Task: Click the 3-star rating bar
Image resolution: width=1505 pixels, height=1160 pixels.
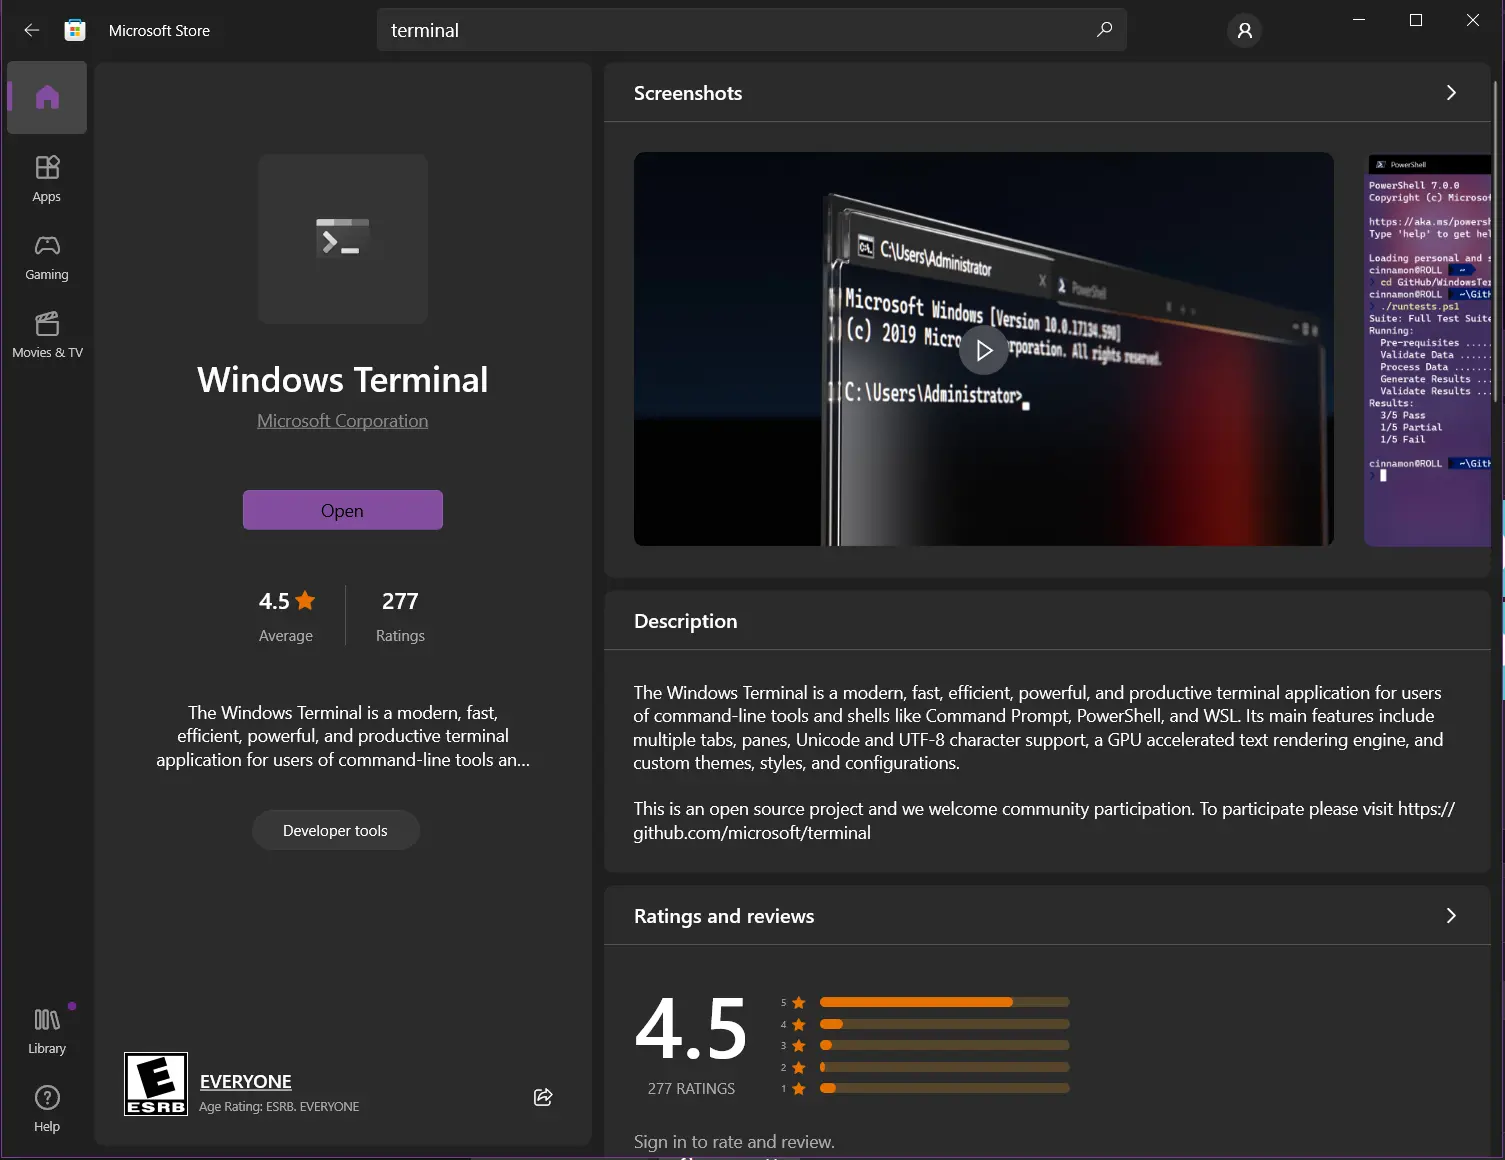Action: tap(944, 1045)
